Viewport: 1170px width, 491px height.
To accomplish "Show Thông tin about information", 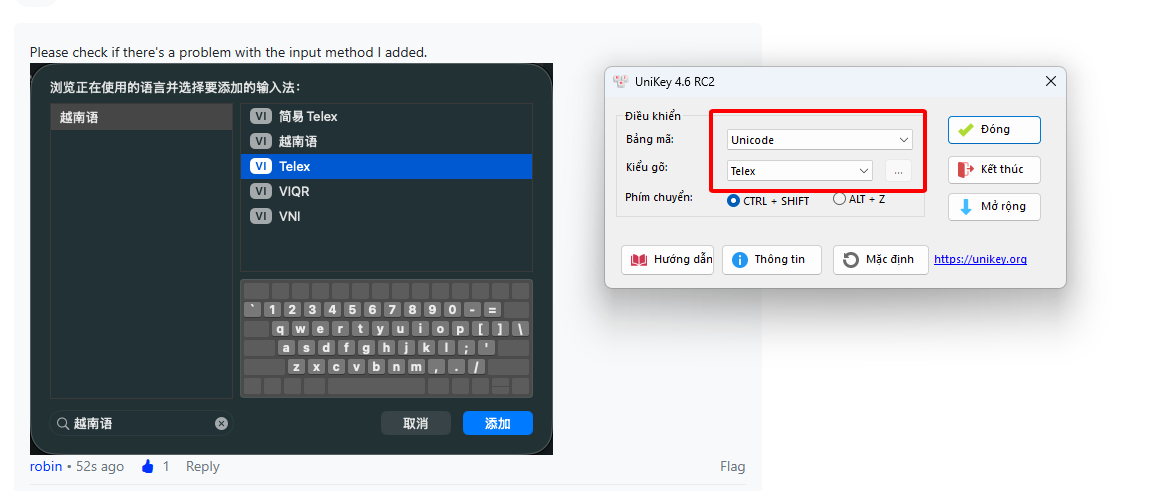I will (771, 260).
